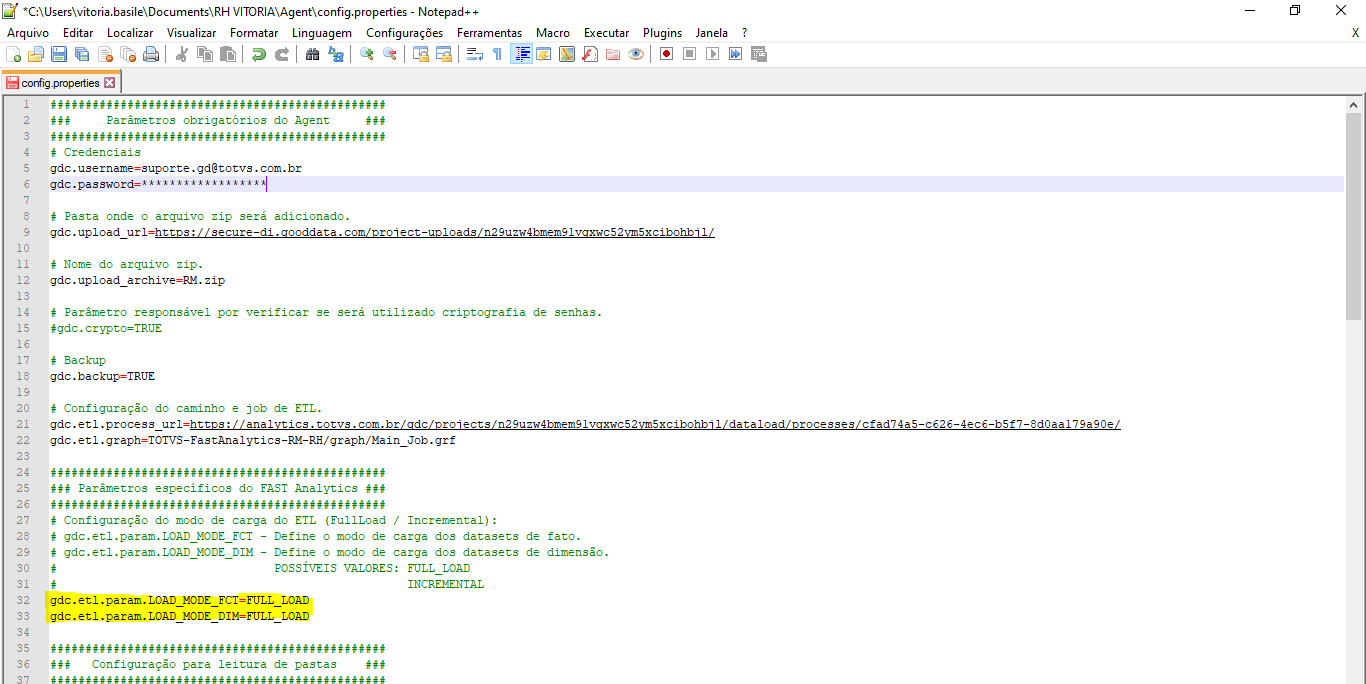
Task: Start macro recording with red dot icon
Action: pyautogui.click(x=666, y=54)
